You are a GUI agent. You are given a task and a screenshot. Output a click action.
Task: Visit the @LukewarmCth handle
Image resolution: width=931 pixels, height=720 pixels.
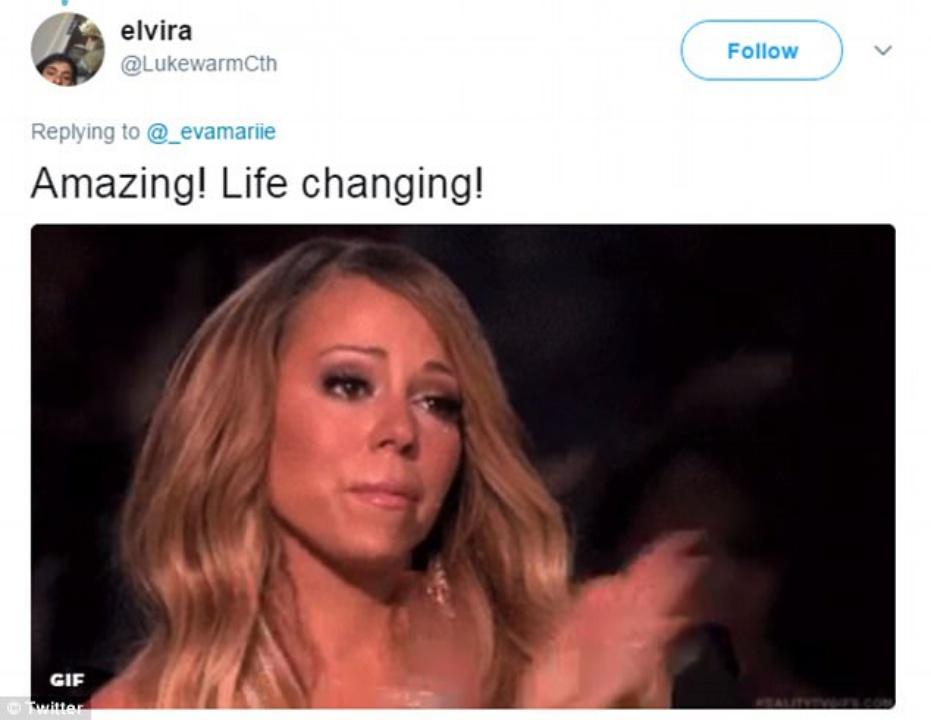199,64
